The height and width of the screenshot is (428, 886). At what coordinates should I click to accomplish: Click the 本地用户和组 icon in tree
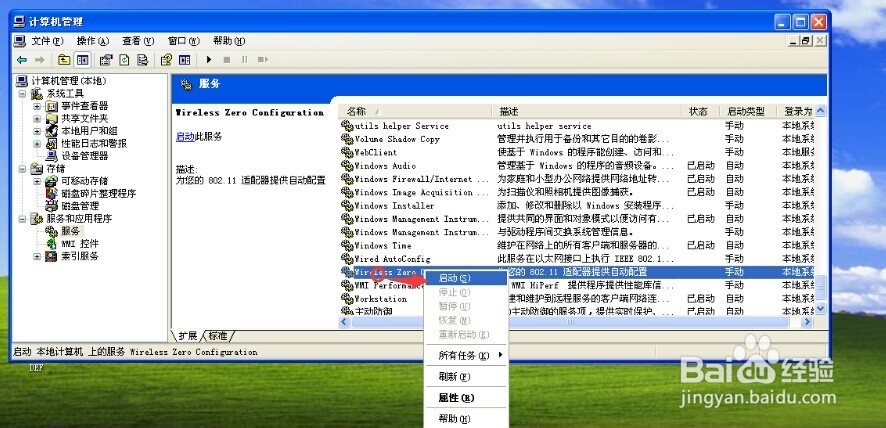[51, 131]
